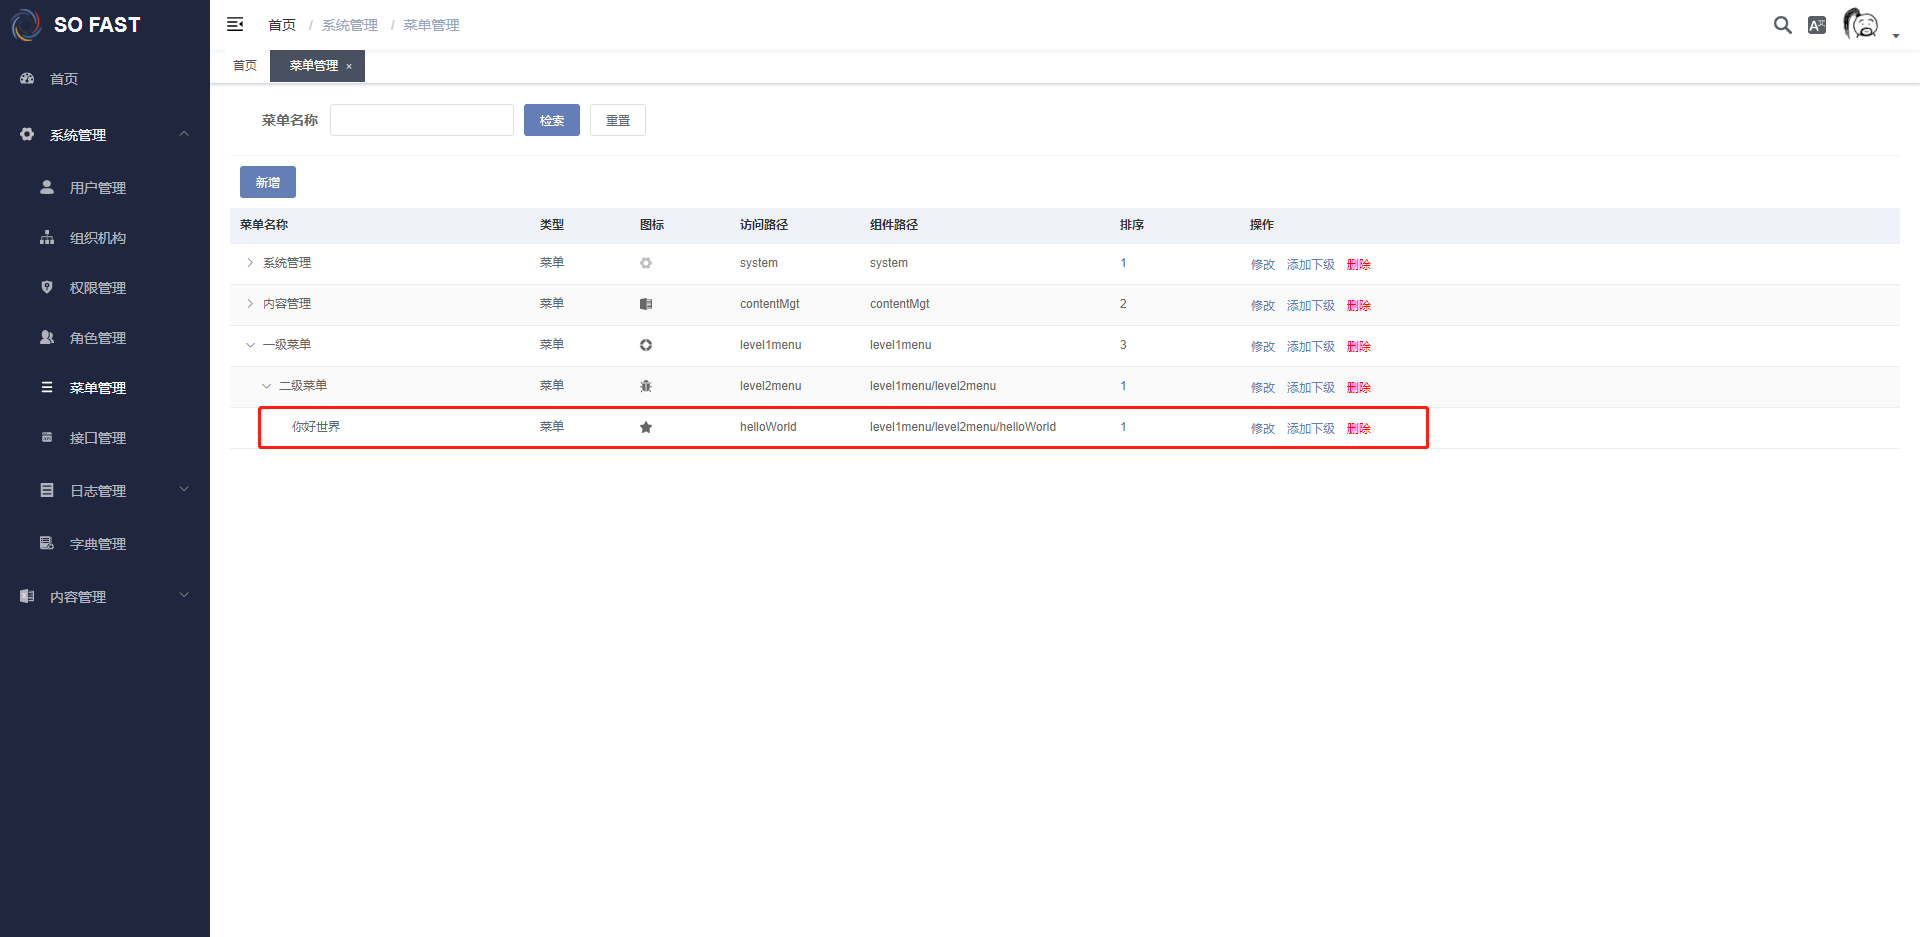The image size is (1920, 937).
Task: Click the search magnifier icon in header
Action: click(1782, 25)
